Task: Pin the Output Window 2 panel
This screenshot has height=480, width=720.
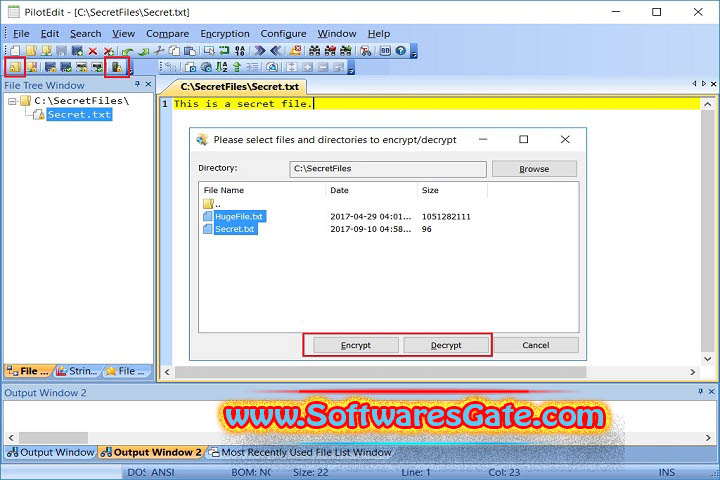Action: tap(700, 391)
